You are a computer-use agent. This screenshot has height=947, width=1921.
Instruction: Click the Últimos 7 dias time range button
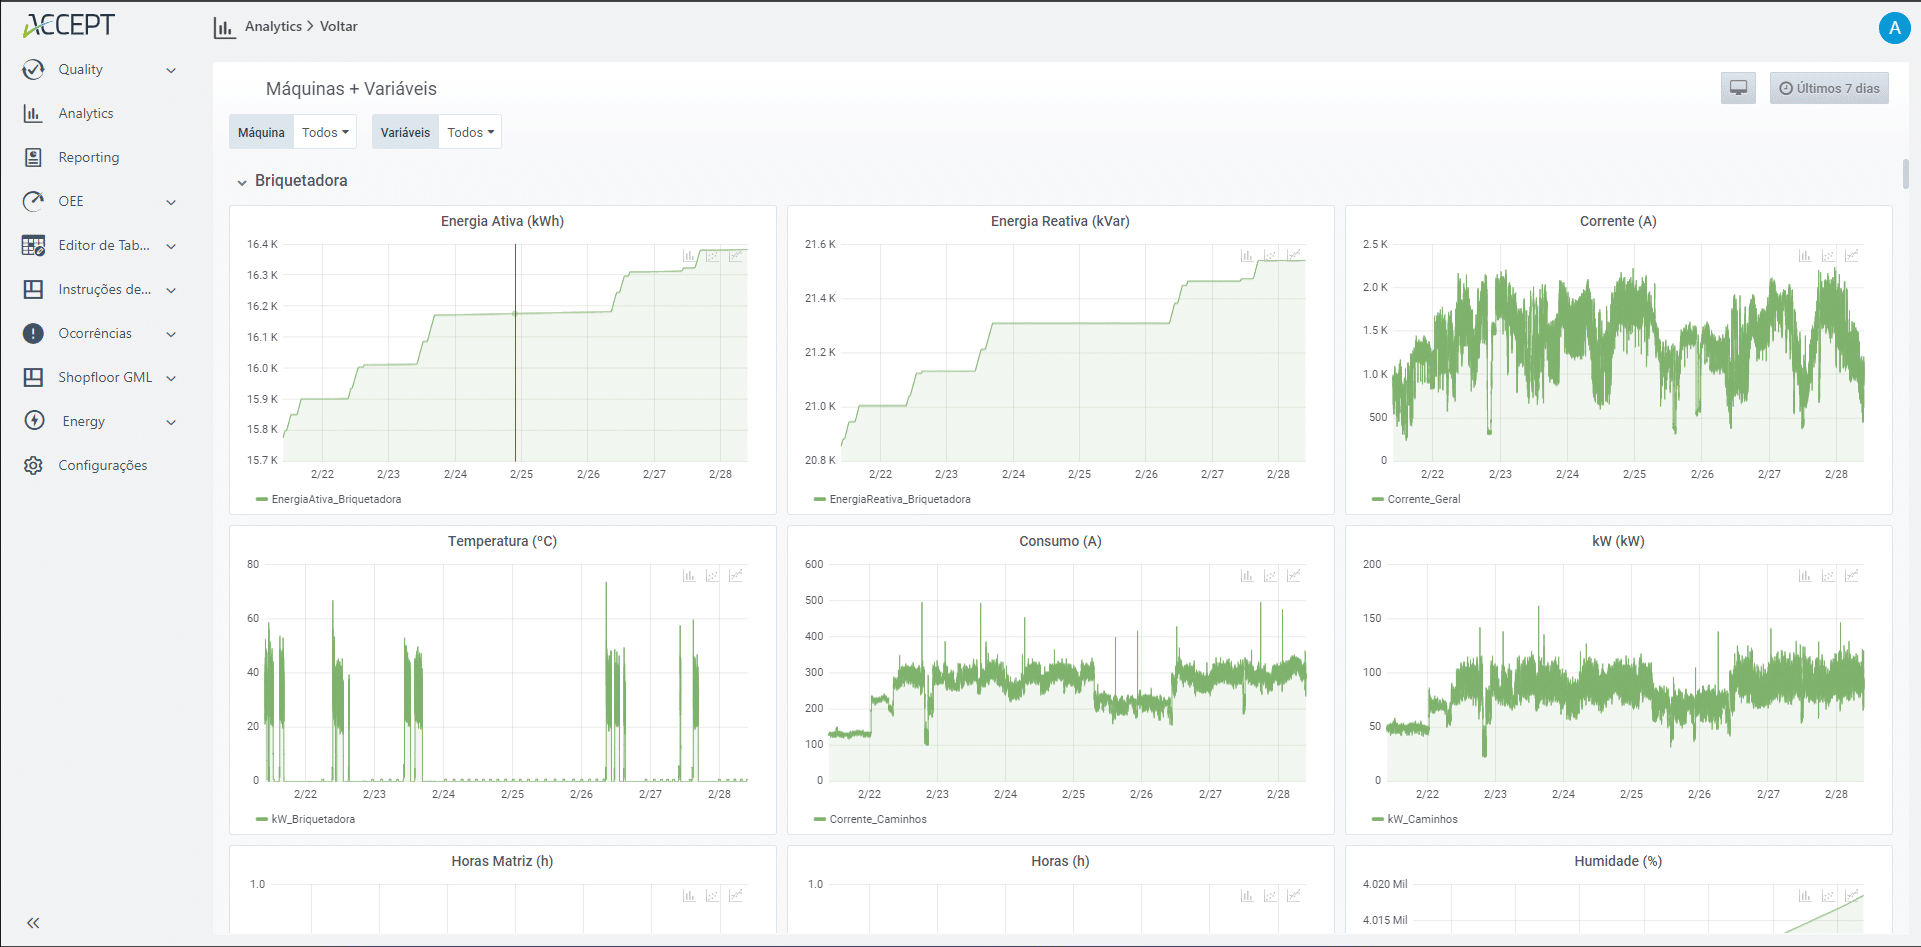[1829, 88]
